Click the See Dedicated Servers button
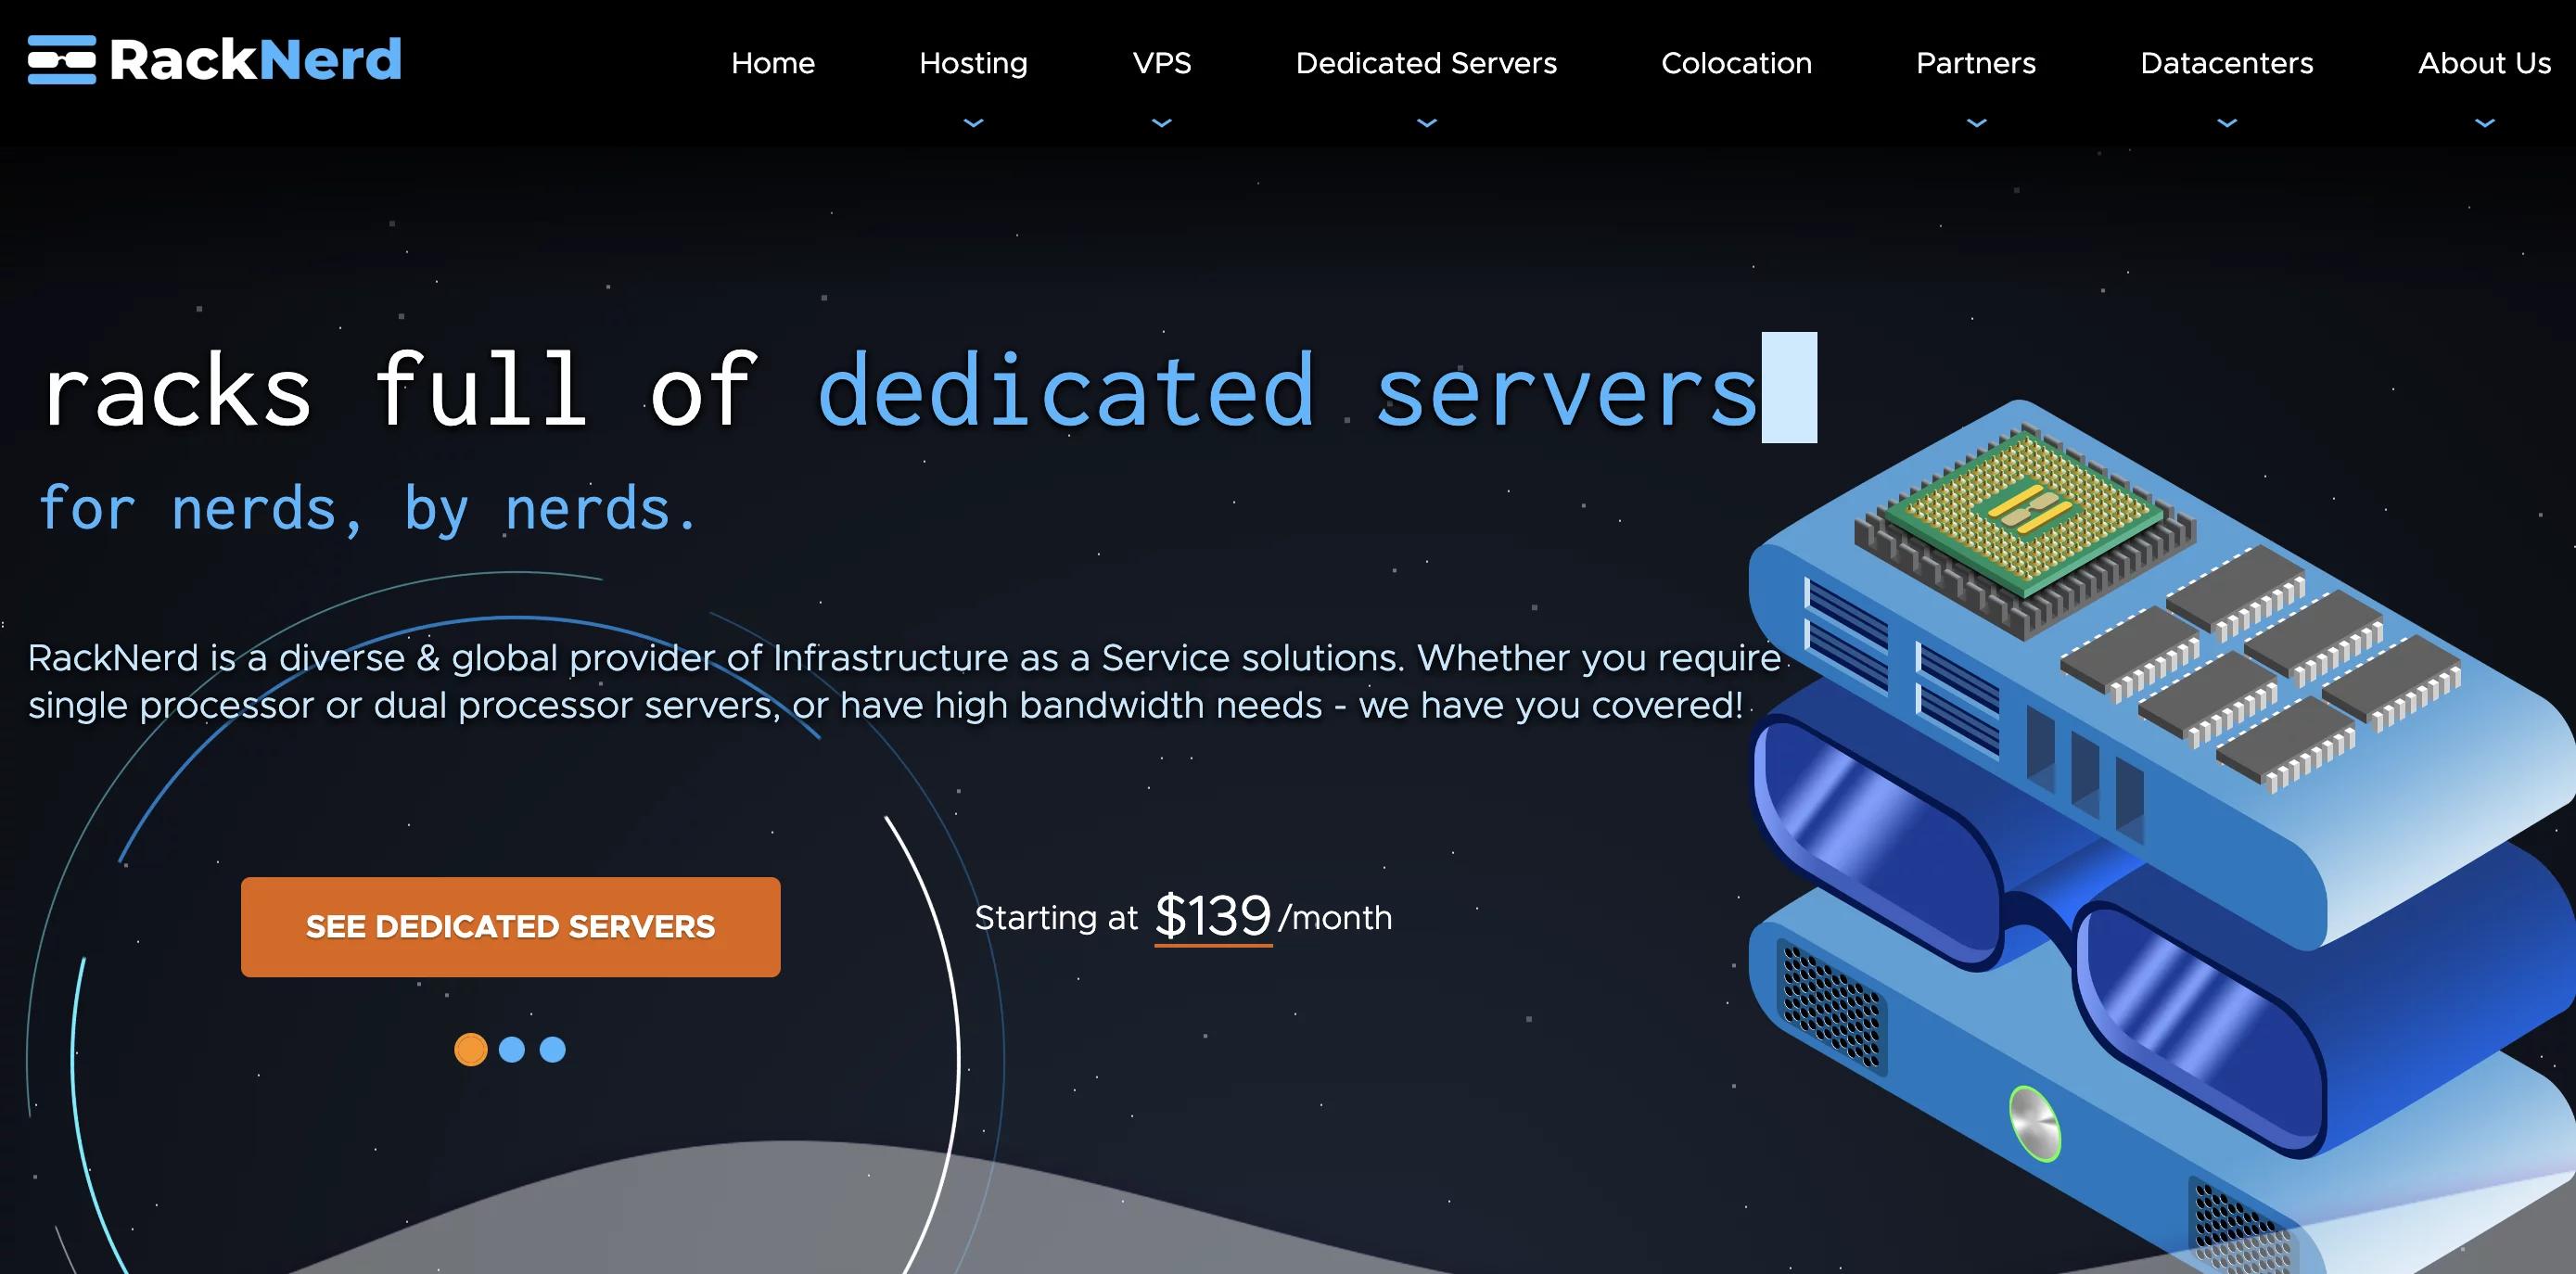This screenshot has width=2576, height=1274. pyautogui.click(x=511, y=927)
